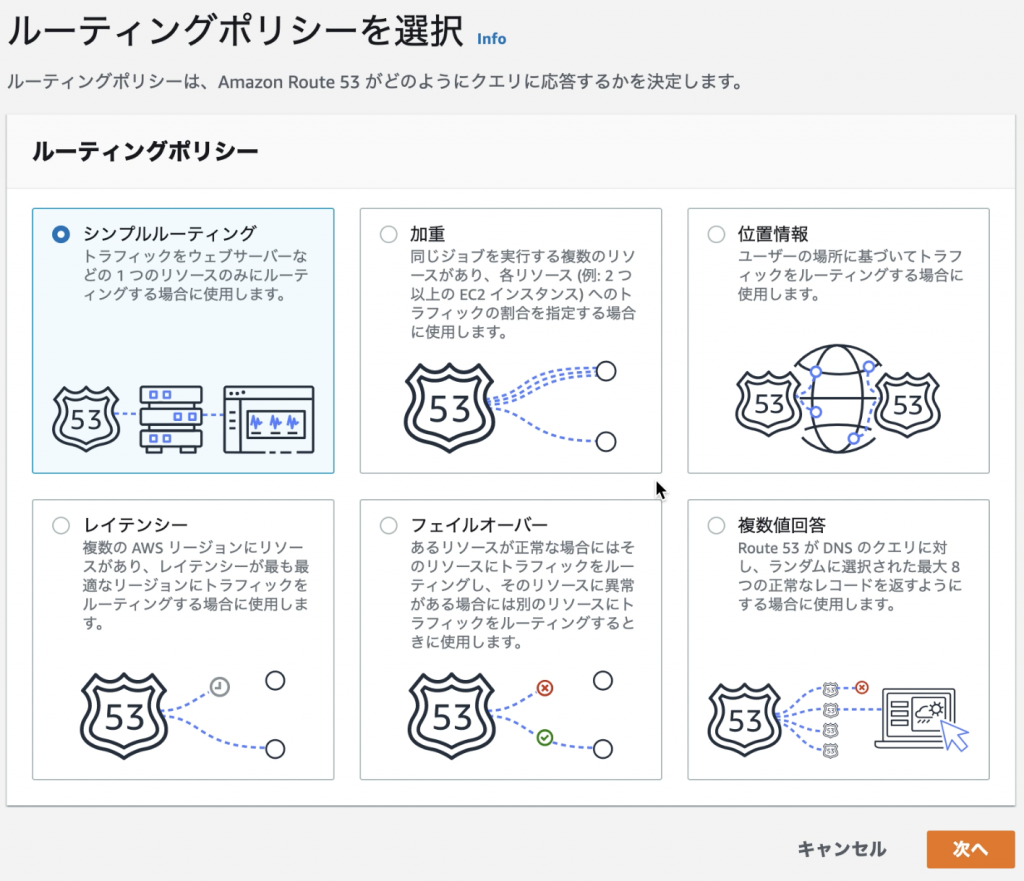Click the 位置情報 description paragraph
This screenshot has width=1024, height=881.
(850, 275)
